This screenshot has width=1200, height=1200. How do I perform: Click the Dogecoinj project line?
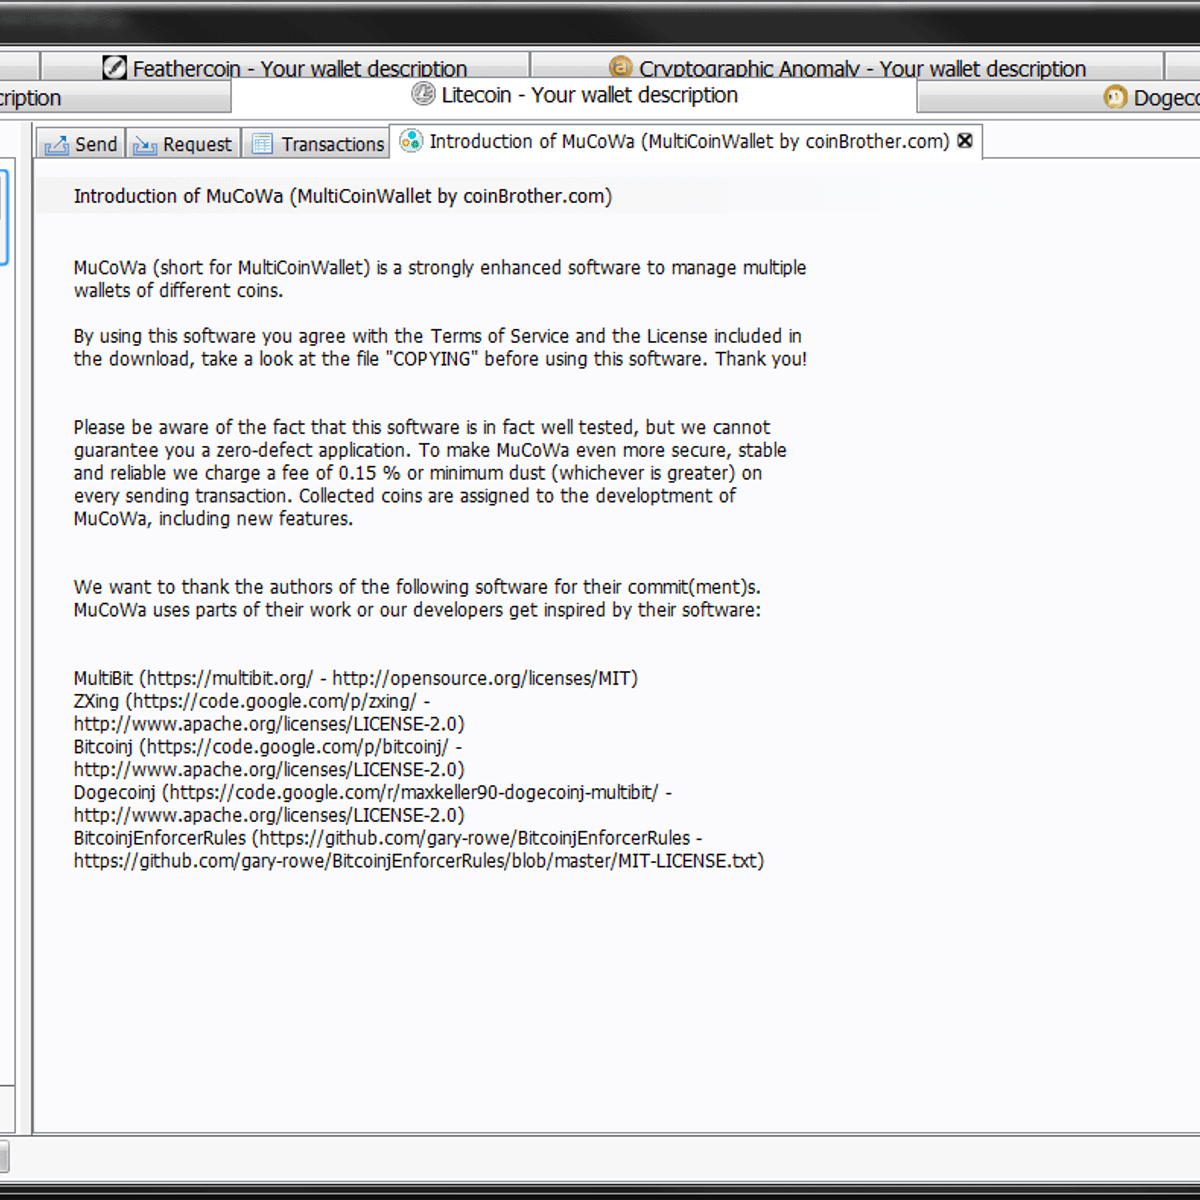pos(373,793)
